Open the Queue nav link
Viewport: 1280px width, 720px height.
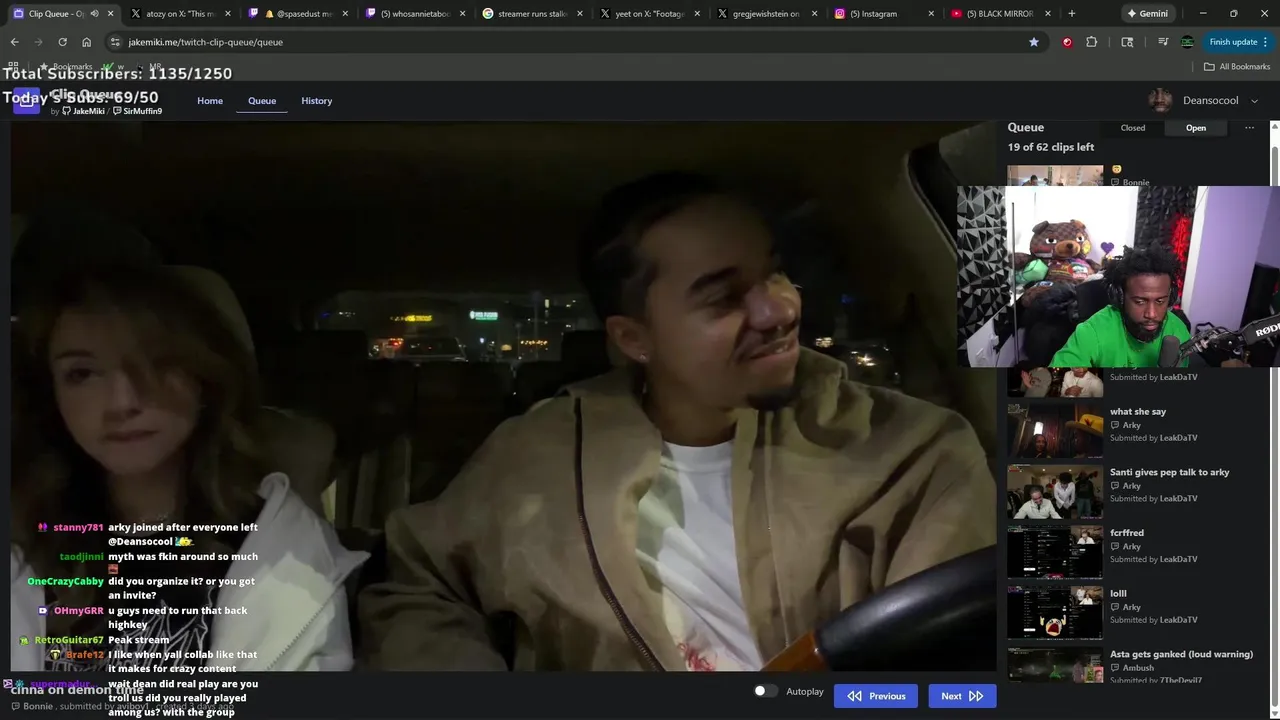point(262,101)
